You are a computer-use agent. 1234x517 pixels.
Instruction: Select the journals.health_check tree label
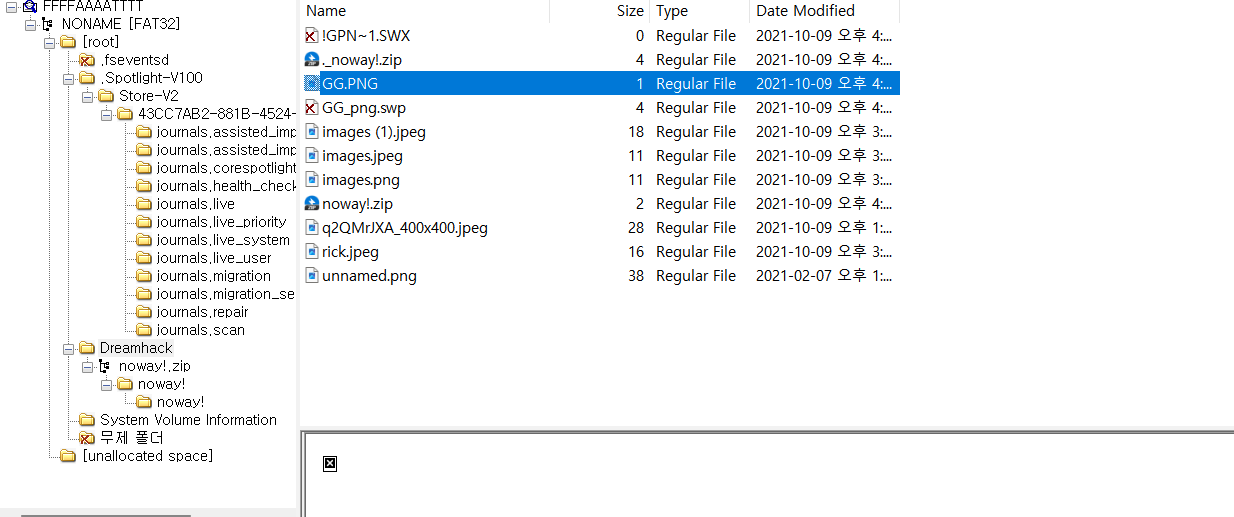(x=226, y=186)
